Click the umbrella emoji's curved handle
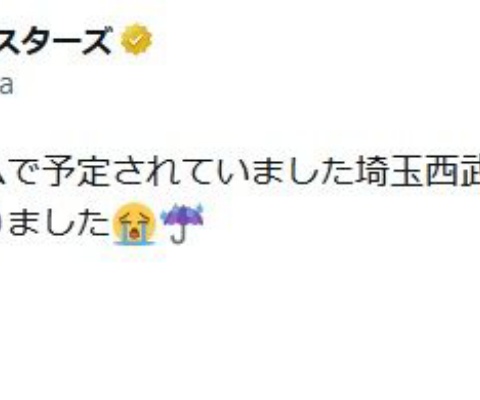Image resolution: width=480 pixels, height=400 pixels. click(178, 234)
